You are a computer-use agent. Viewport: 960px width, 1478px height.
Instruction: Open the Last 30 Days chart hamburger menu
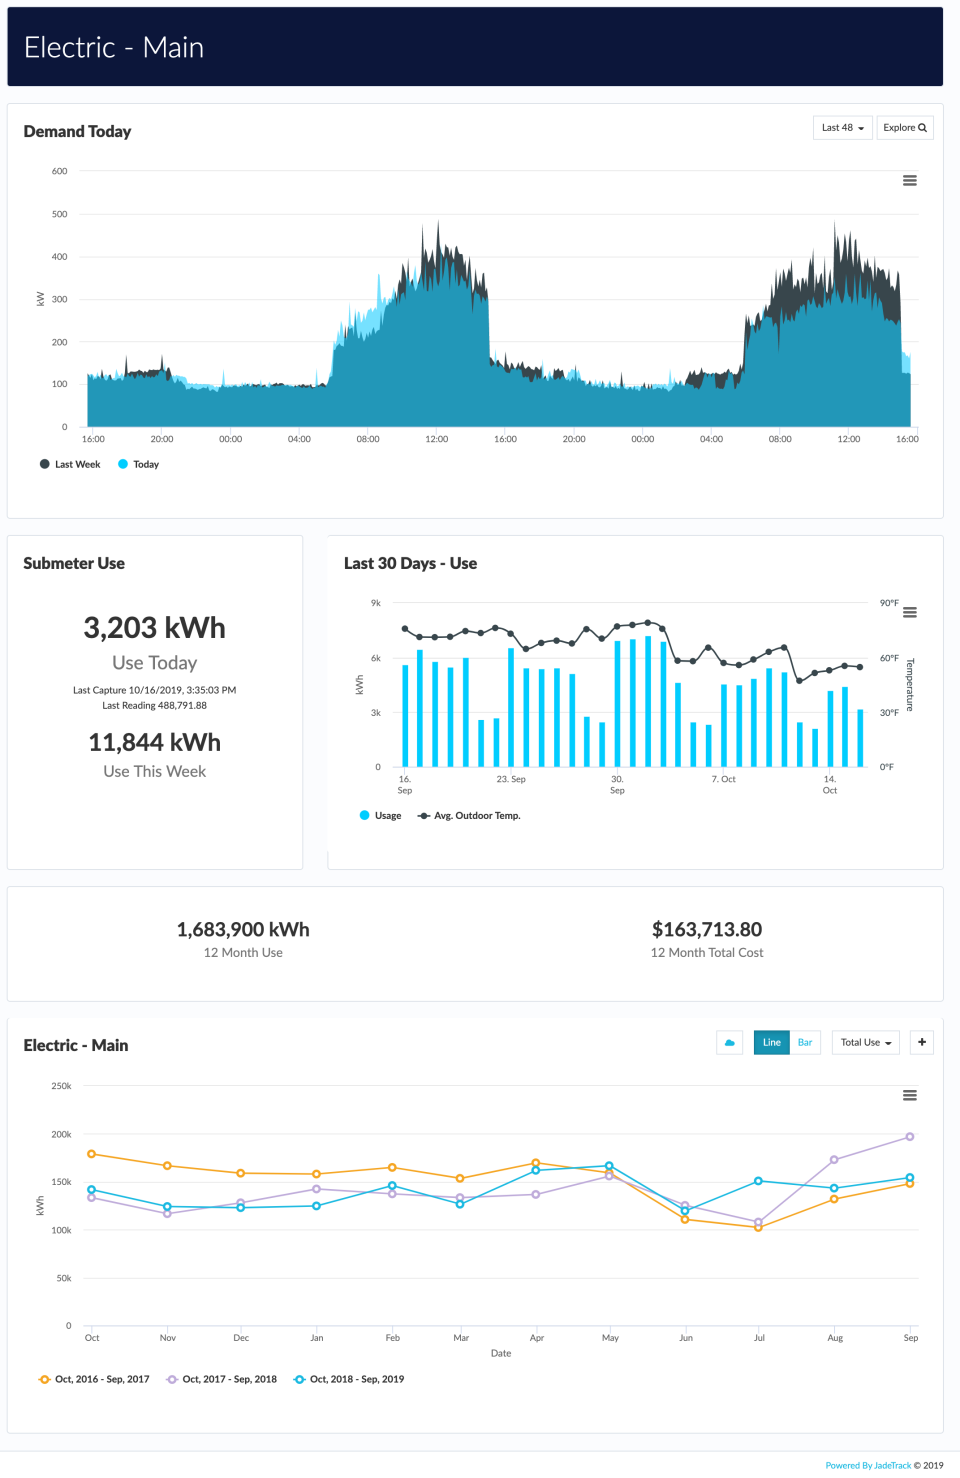coord(909,613)
